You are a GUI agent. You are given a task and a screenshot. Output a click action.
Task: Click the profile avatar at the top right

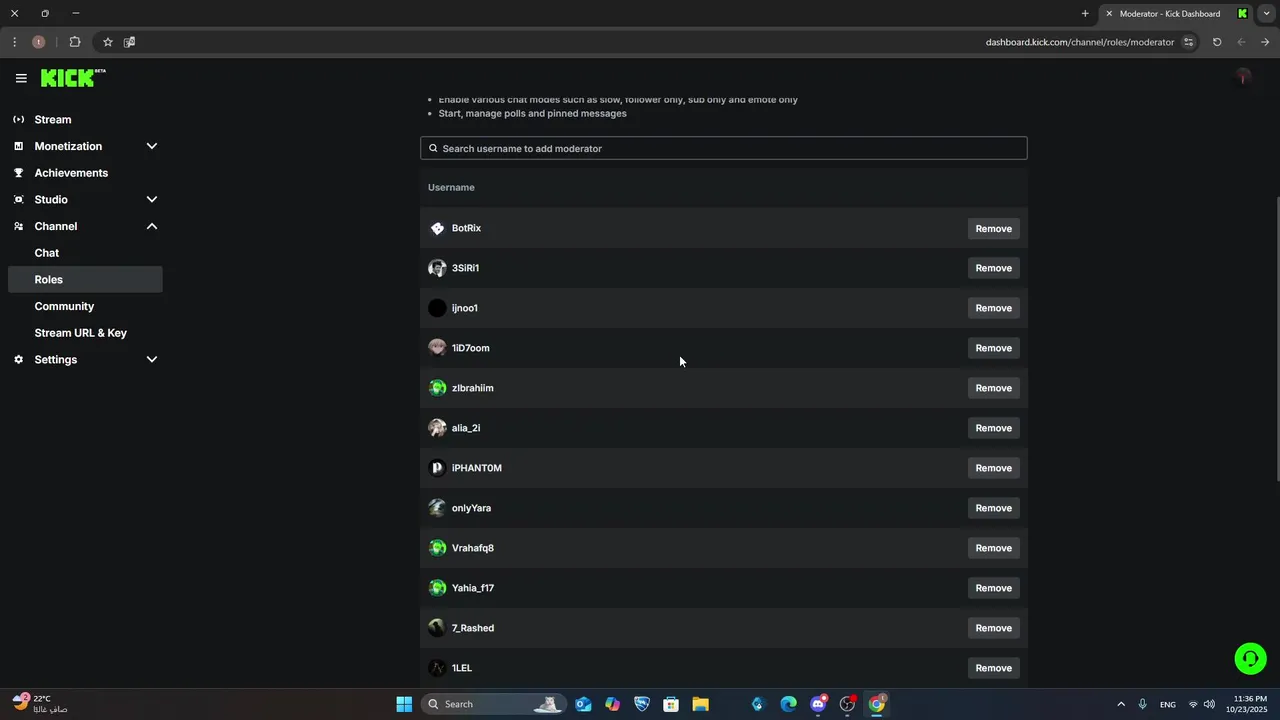click(x=1243, y=77)
